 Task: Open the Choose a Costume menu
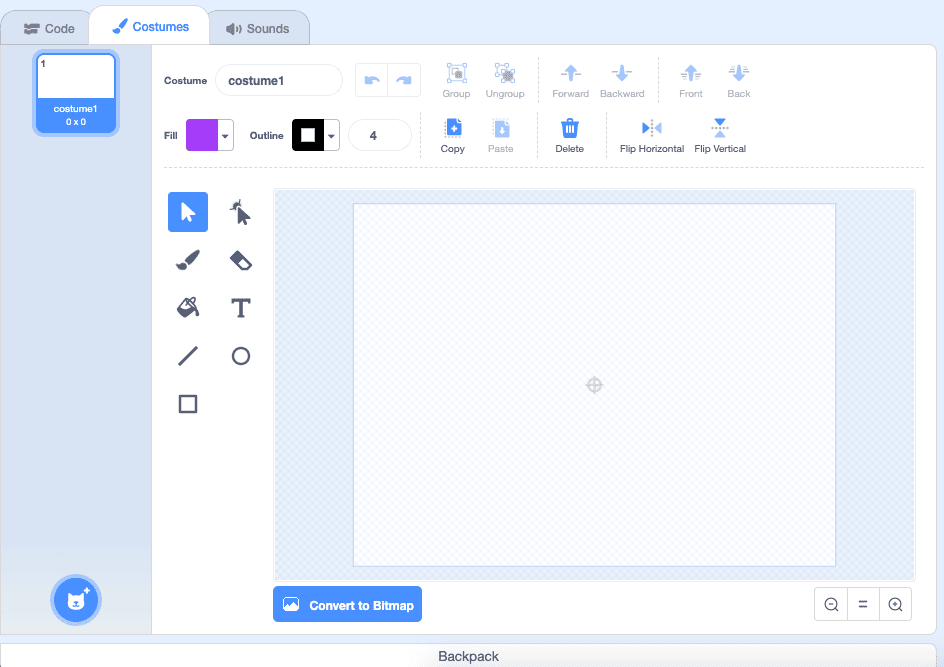[x=76, y=600]
